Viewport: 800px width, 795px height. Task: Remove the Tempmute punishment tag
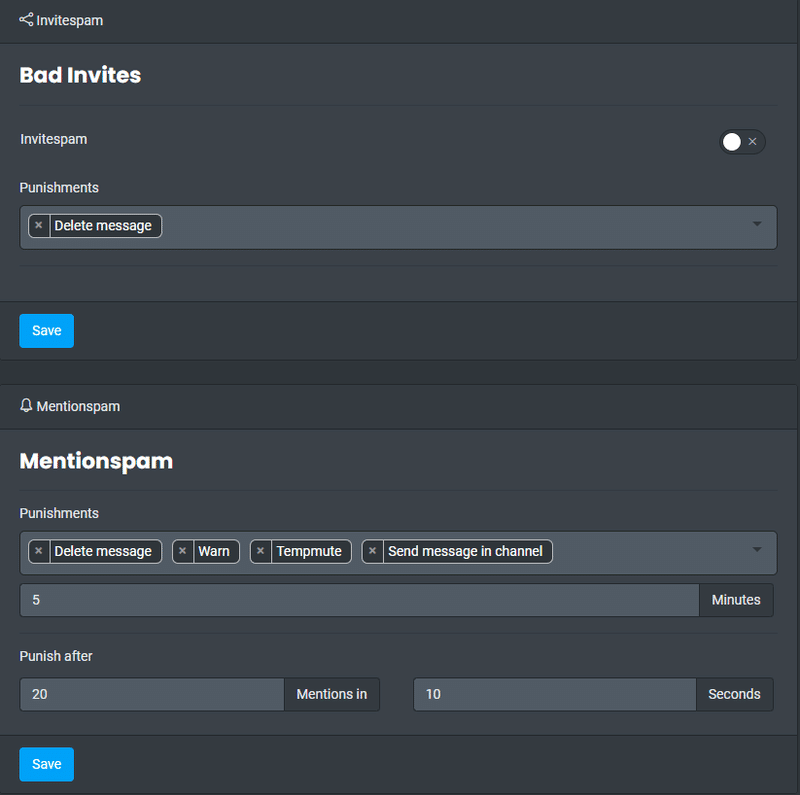(261, 551)
